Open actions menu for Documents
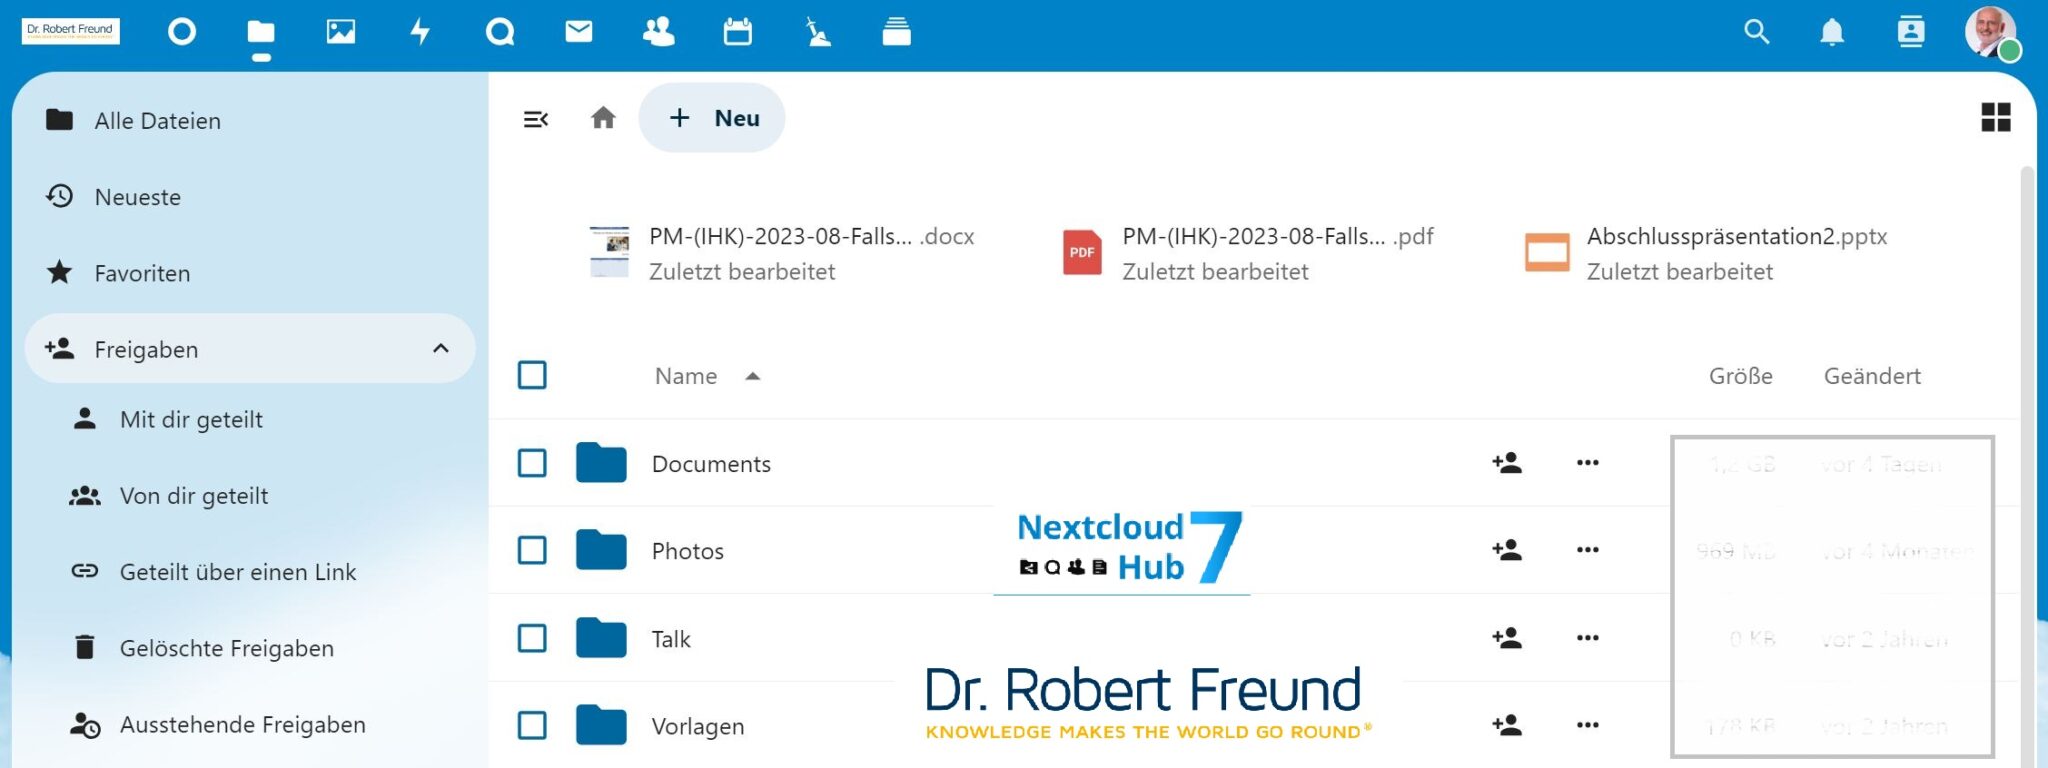Image resolution: width=2048 pixels, height=768 pixels. 1588,463
